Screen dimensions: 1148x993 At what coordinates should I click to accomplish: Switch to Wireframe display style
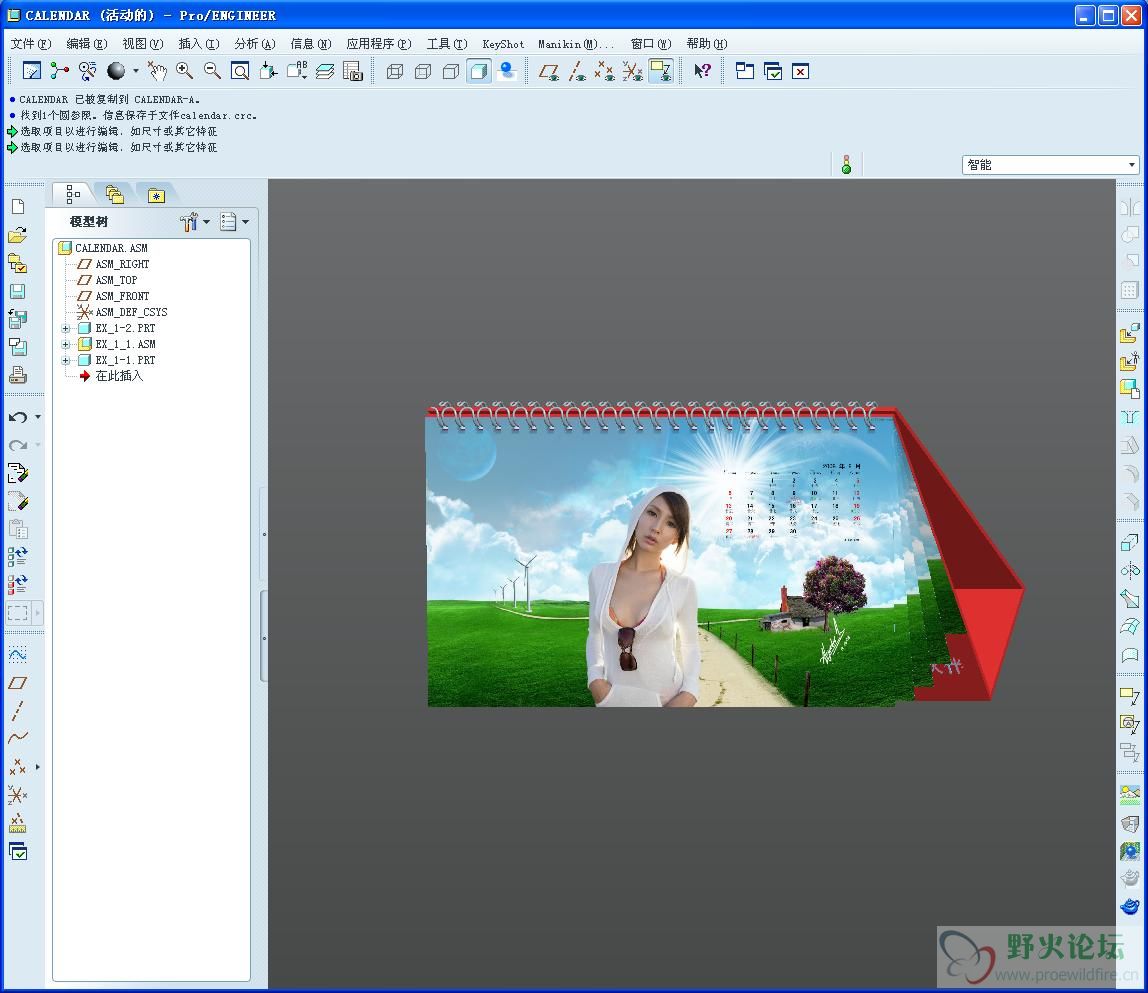point(395,71)
